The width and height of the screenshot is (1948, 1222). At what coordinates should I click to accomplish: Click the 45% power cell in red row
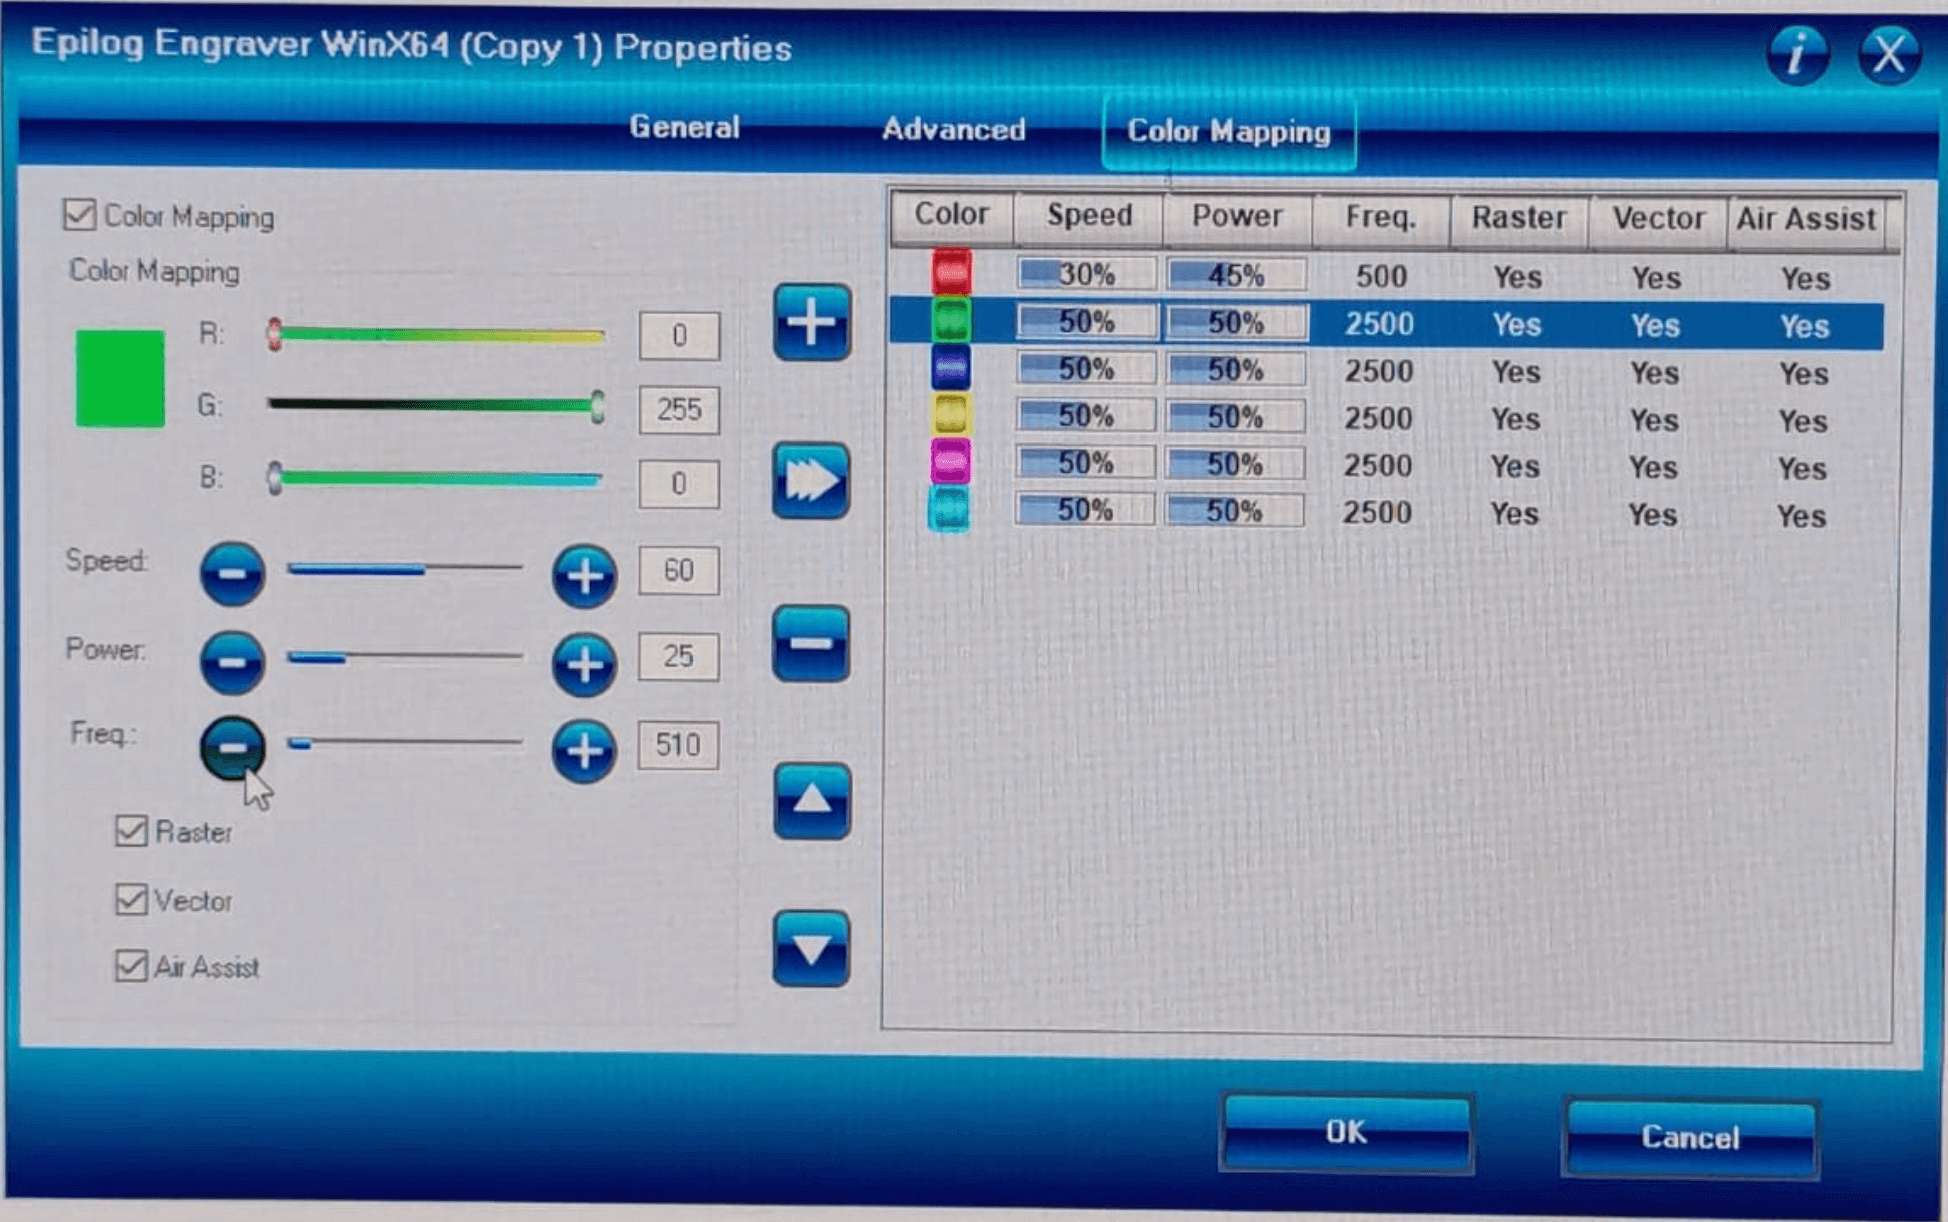pos(1237,274)
